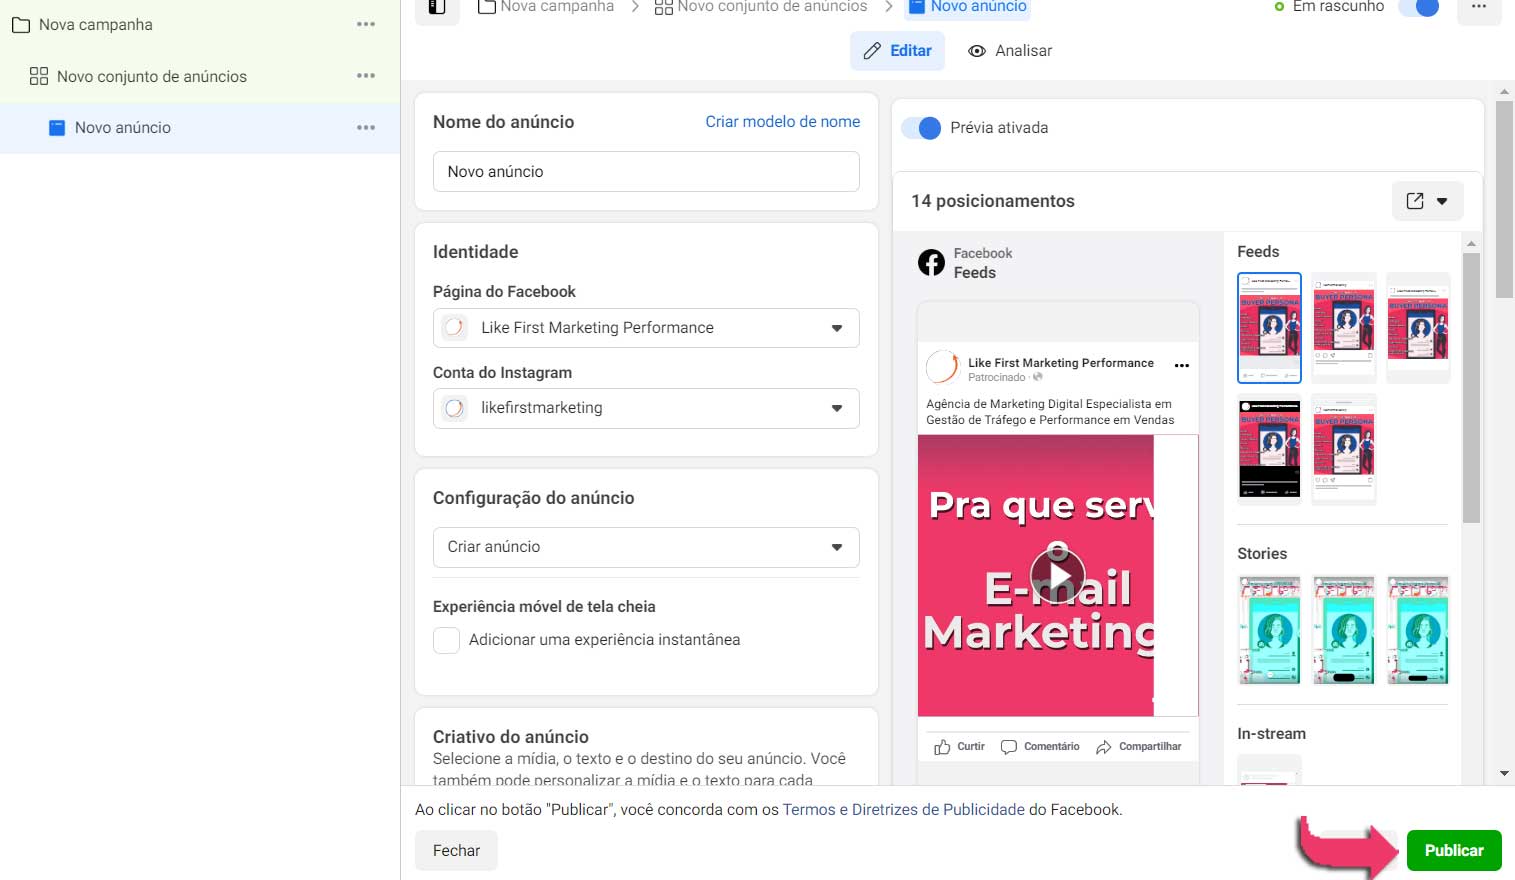Image resolution: width=1515 pixels, height=880 pixels.
Task: Toggle the sidebar panel icon
Action: pyautogui.click(x=437, y=8)
